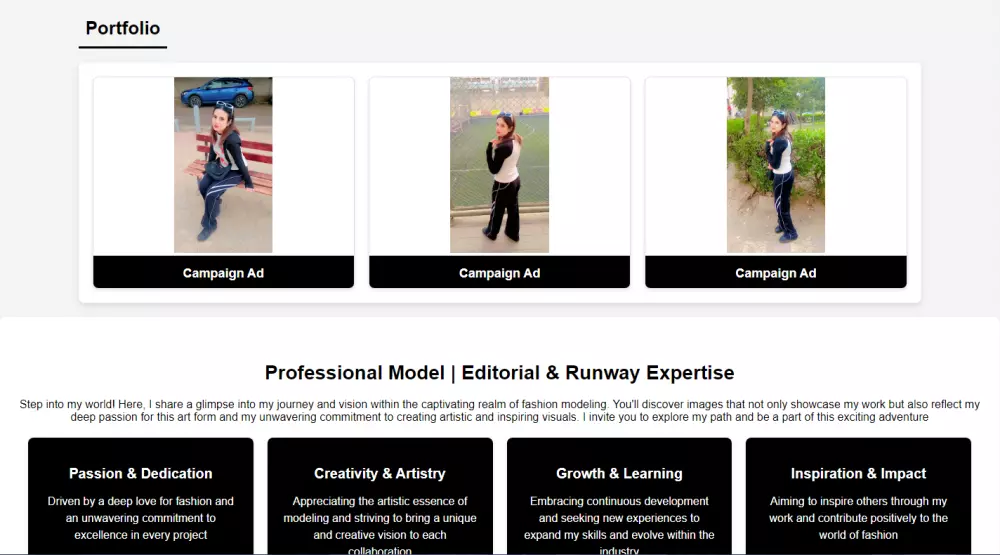The image size is (1000, 555).
Task: Click the Creativity & Artistry card
Action: (380, 496)
